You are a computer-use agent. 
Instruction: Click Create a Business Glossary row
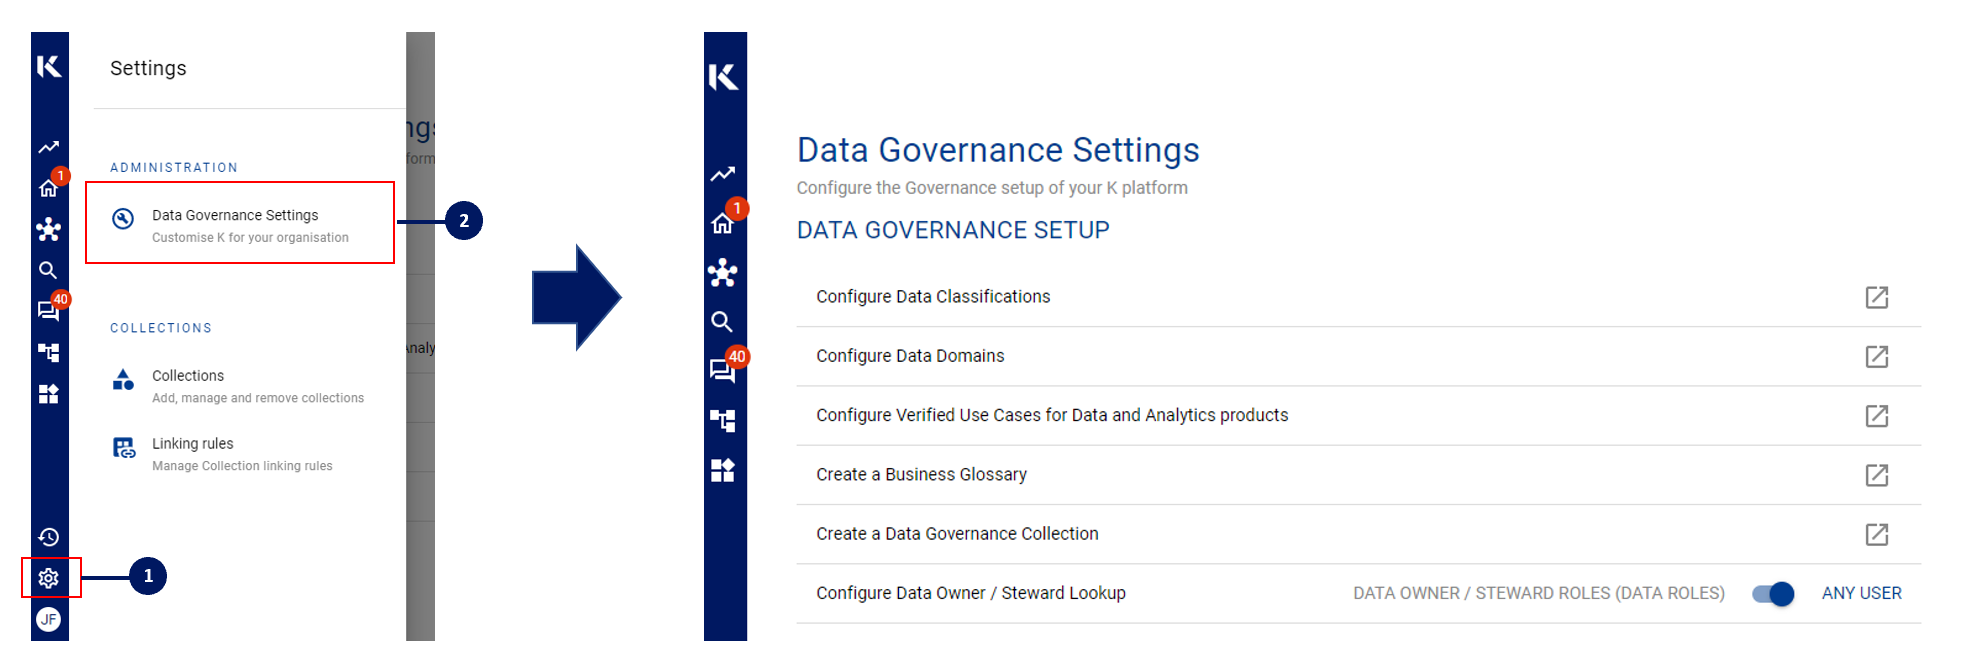coord(1358,475)
